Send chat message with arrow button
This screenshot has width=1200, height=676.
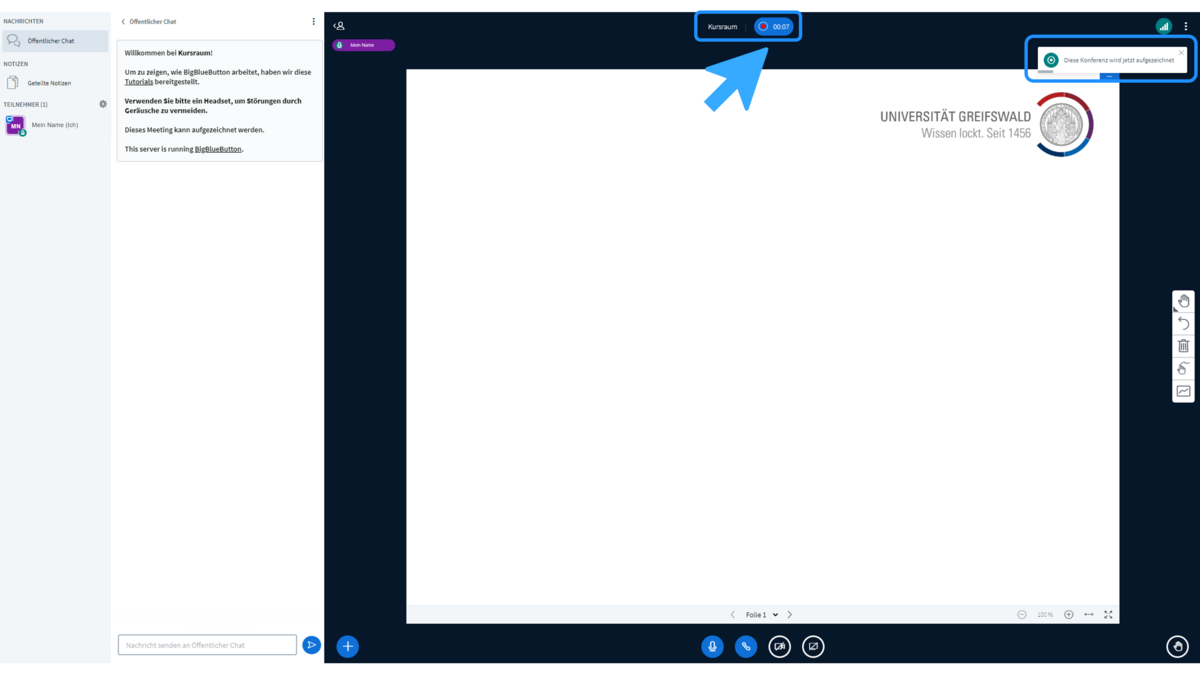pyautogui.click(x=312, y=645)
